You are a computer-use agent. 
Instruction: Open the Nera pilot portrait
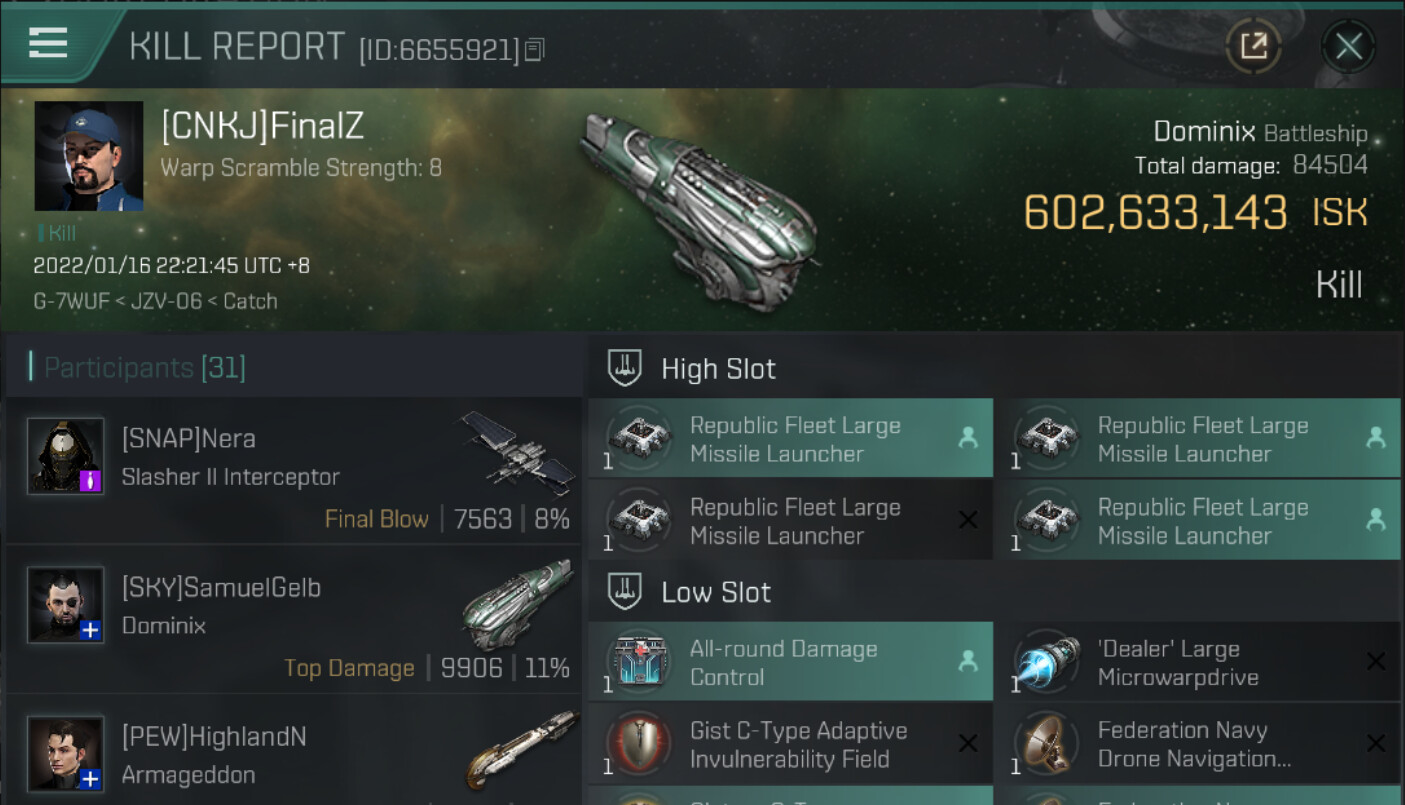[x=66, y=456]
